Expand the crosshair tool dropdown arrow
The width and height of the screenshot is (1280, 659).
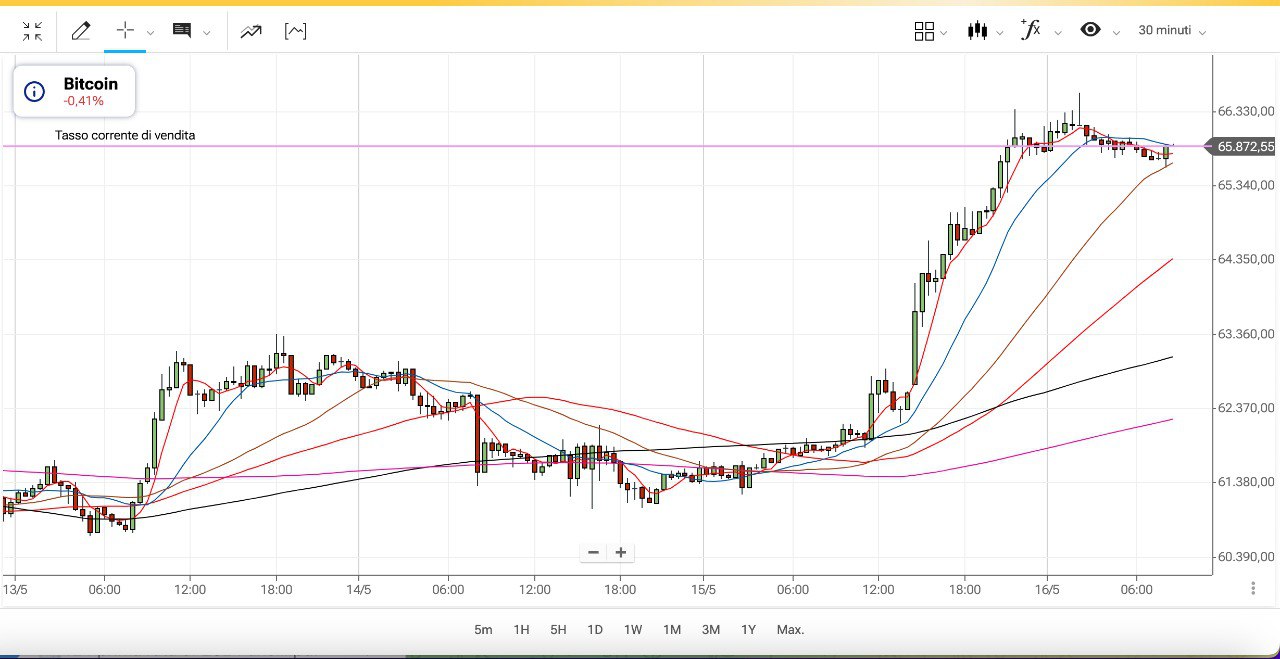click(151, 33)
